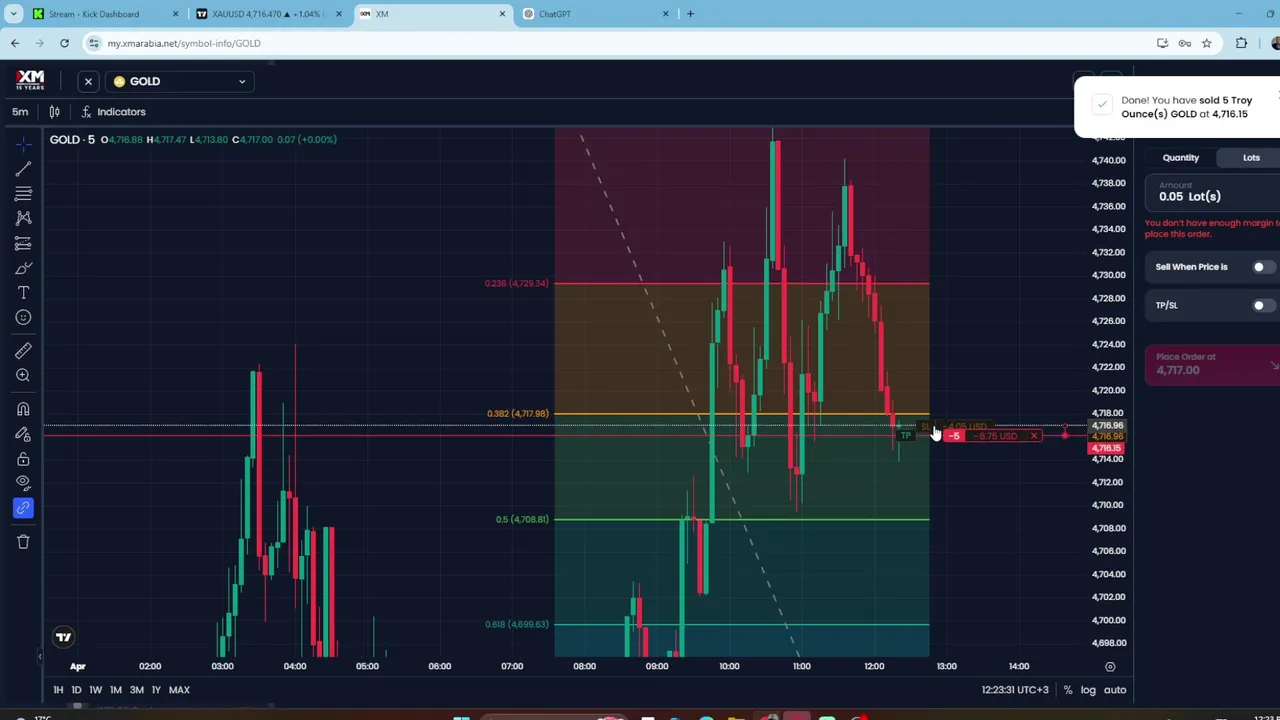Switch to the Quantity tab
Viewport: 1280px width, 720px height.
click(1181, 158)
